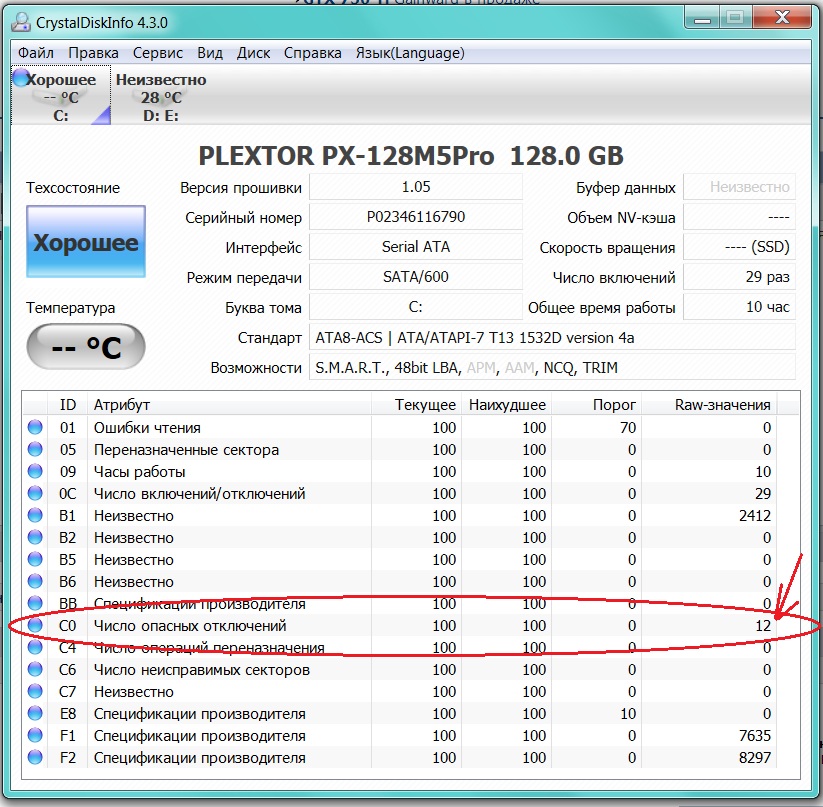Click the temperature indicator button
823x807 pixels.
click(x=86, y=346)
